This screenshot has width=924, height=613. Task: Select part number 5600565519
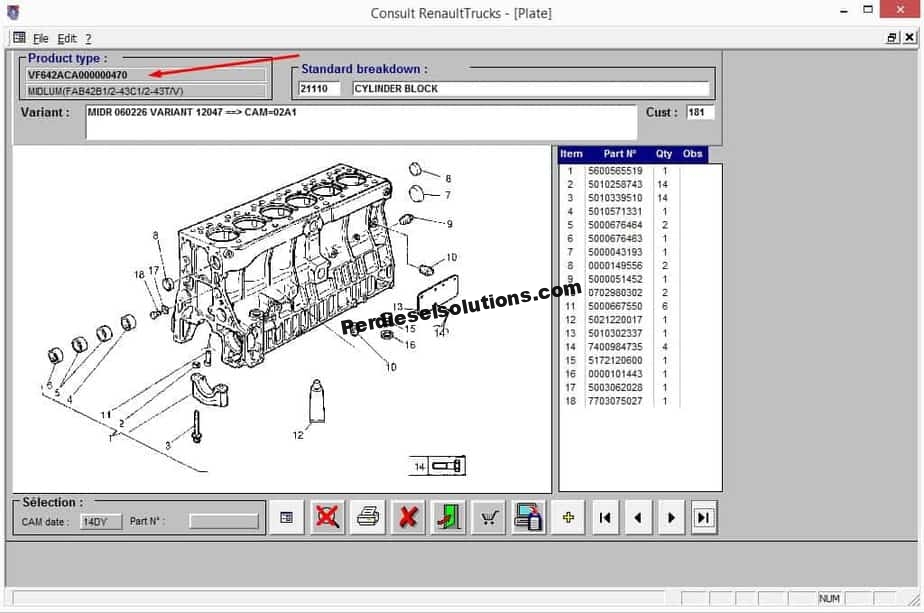(x=615, y=171)
